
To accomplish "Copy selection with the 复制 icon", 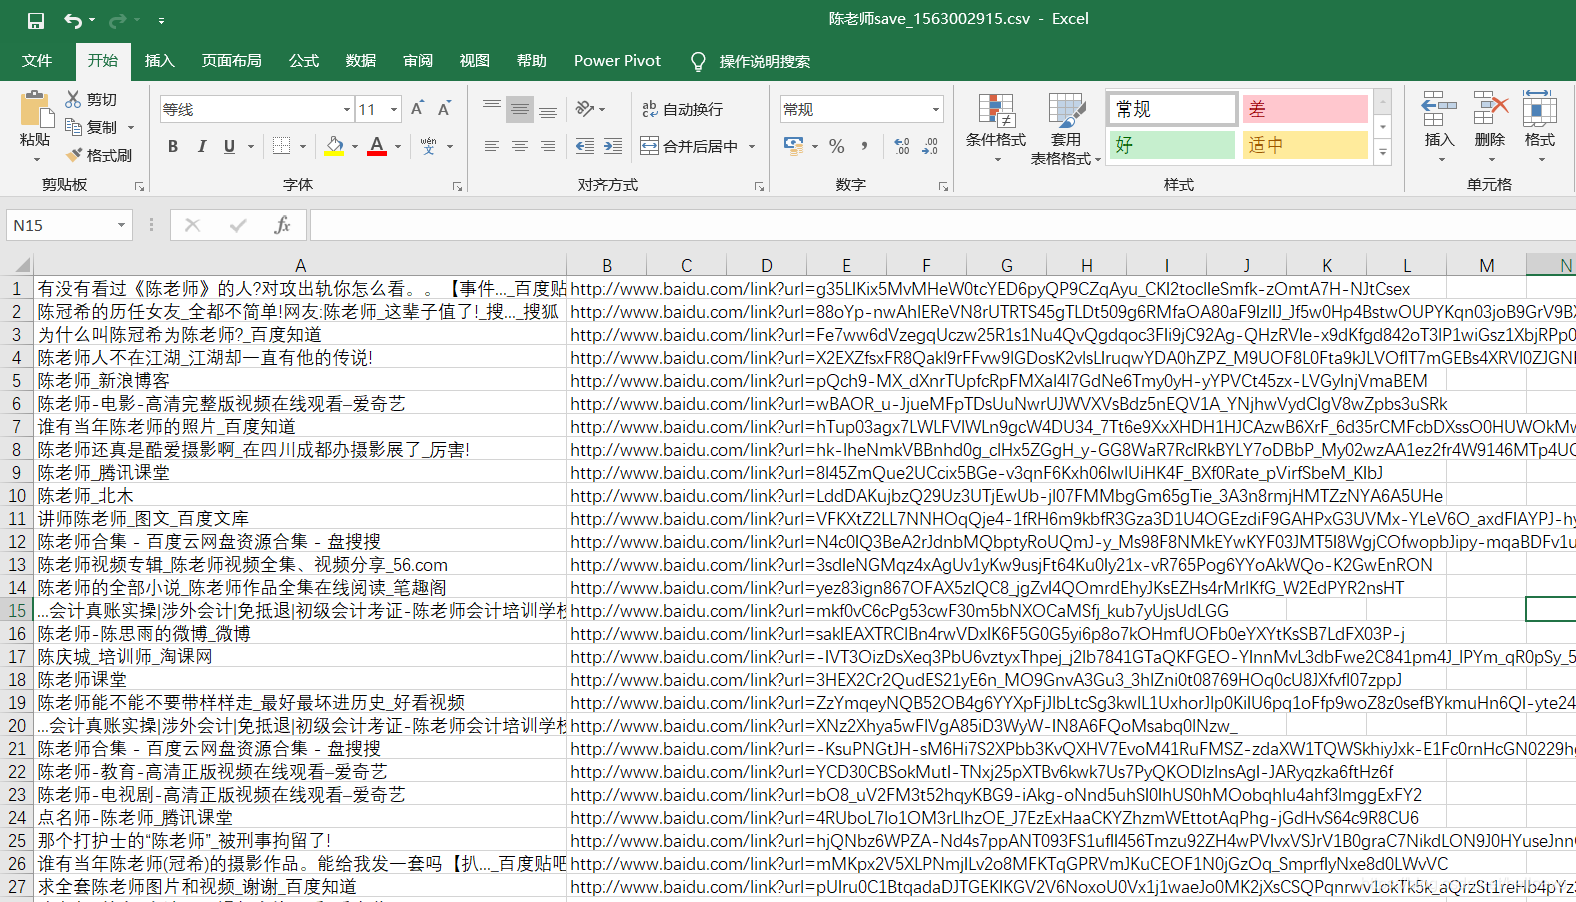I will [x=73, y=127].
